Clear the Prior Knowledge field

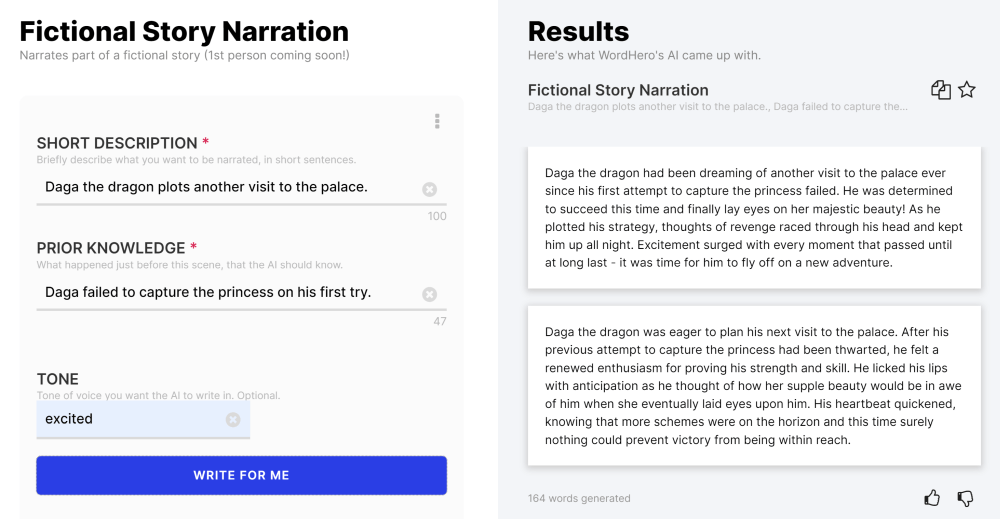[429, 294]
